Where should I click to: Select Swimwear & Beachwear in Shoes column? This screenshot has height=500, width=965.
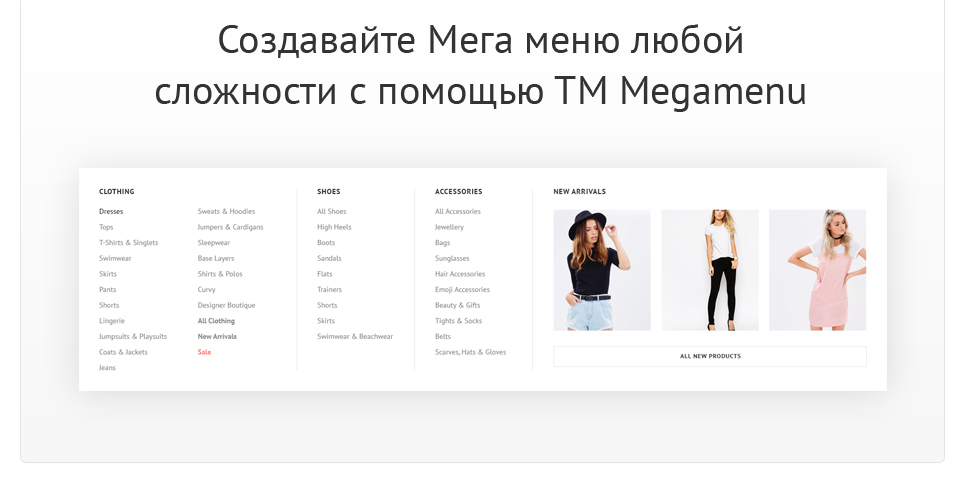coord(355,337)
